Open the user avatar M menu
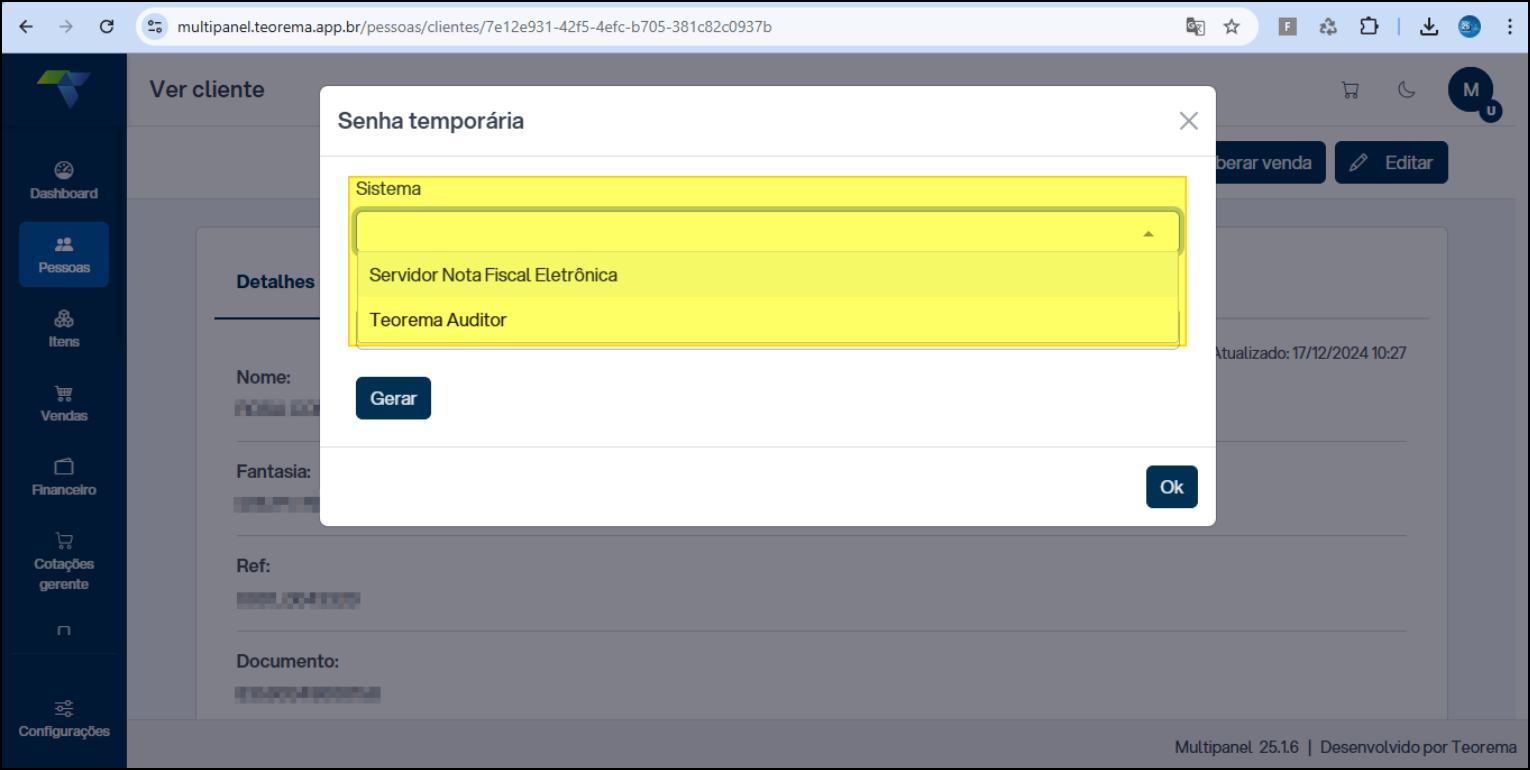Image resolution: width=1530 pixels, height=770 pixels. (1471, 90)
